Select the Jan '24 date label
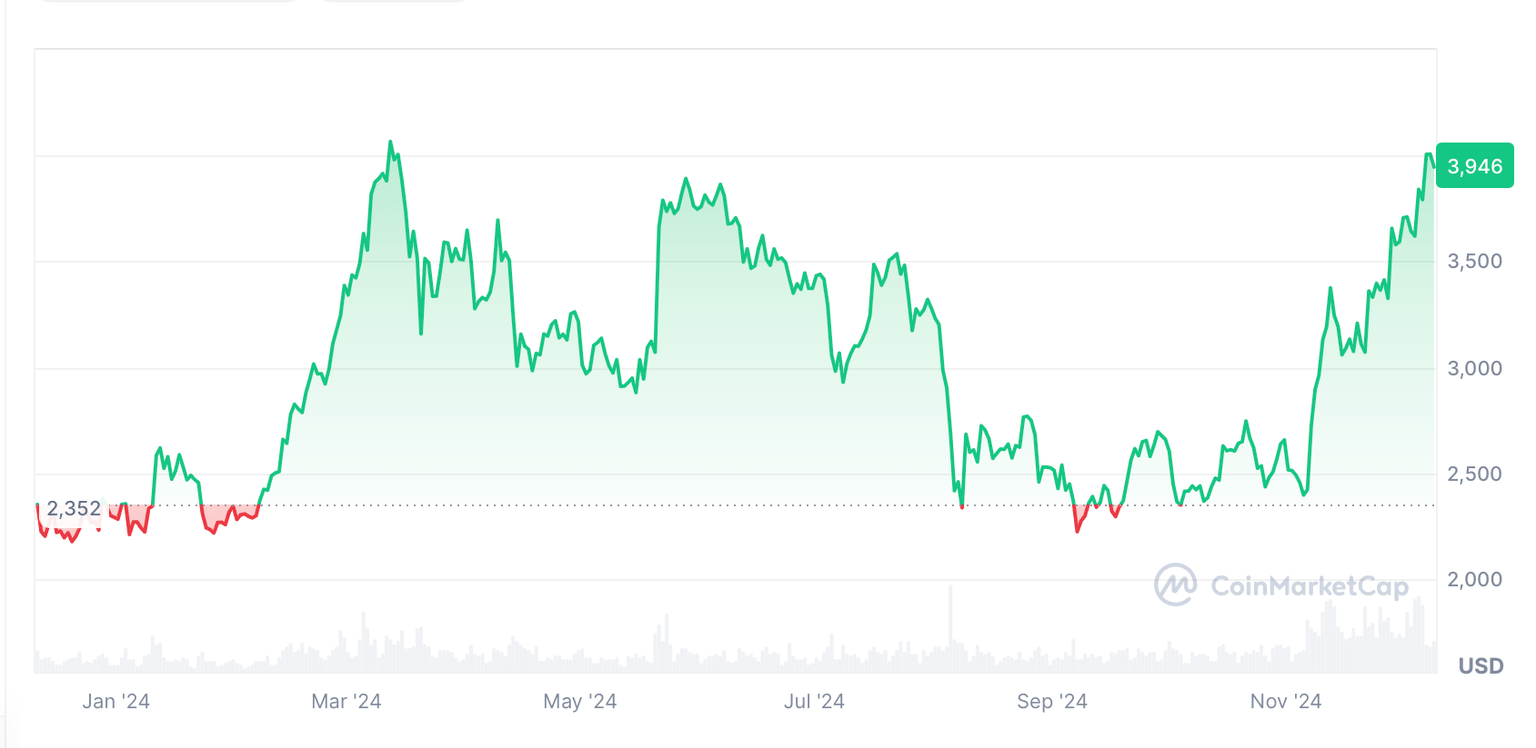The height and width of the screenshot is (748, 1536). 116,702
